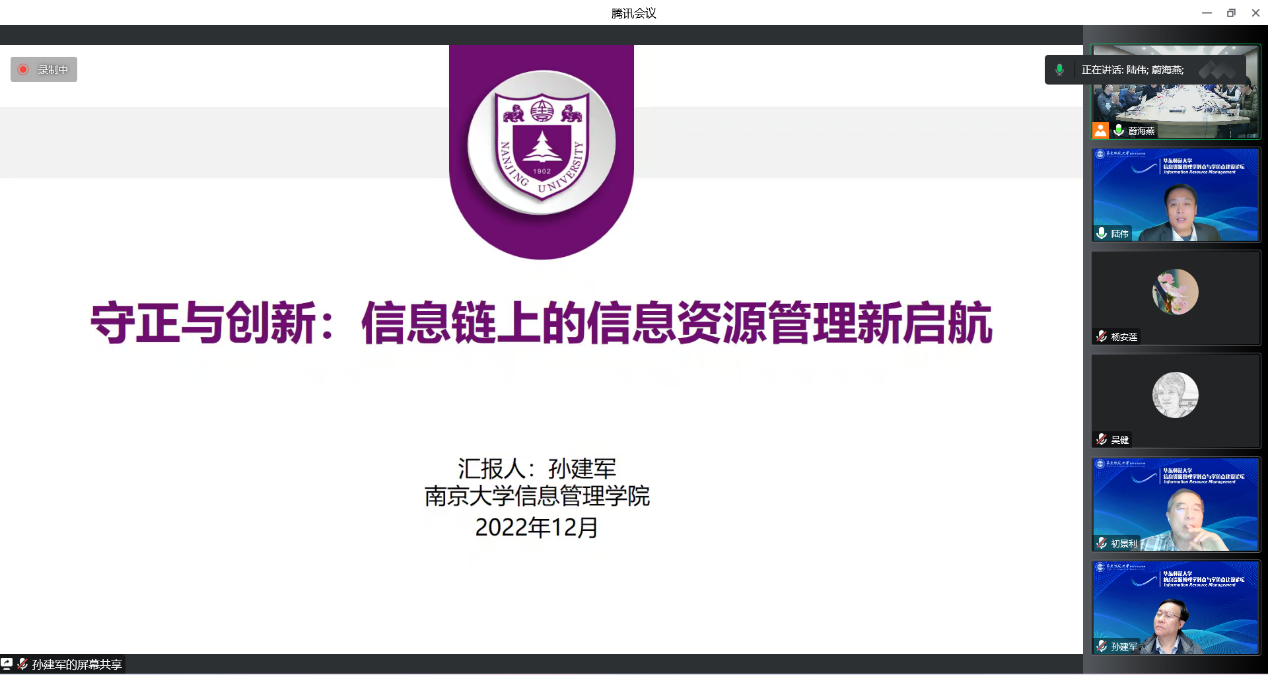
Task: Click the green microphone icon in speaking banner
Action: coord(1060,70)
